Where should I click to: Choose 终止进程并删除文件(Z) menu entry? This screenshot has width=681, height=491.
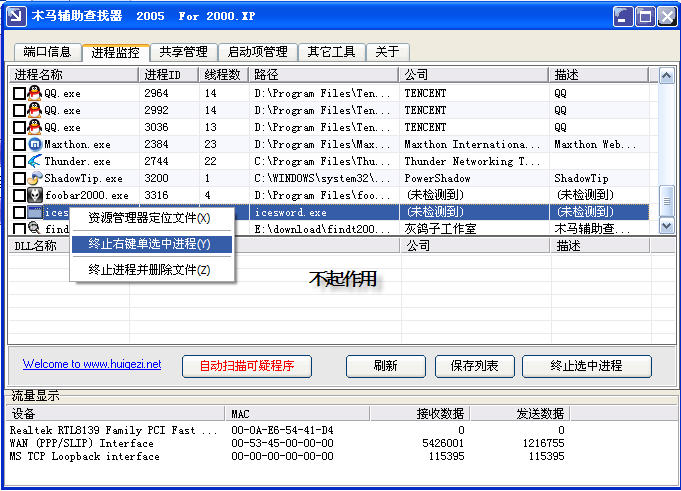click(x=149, y=270)
